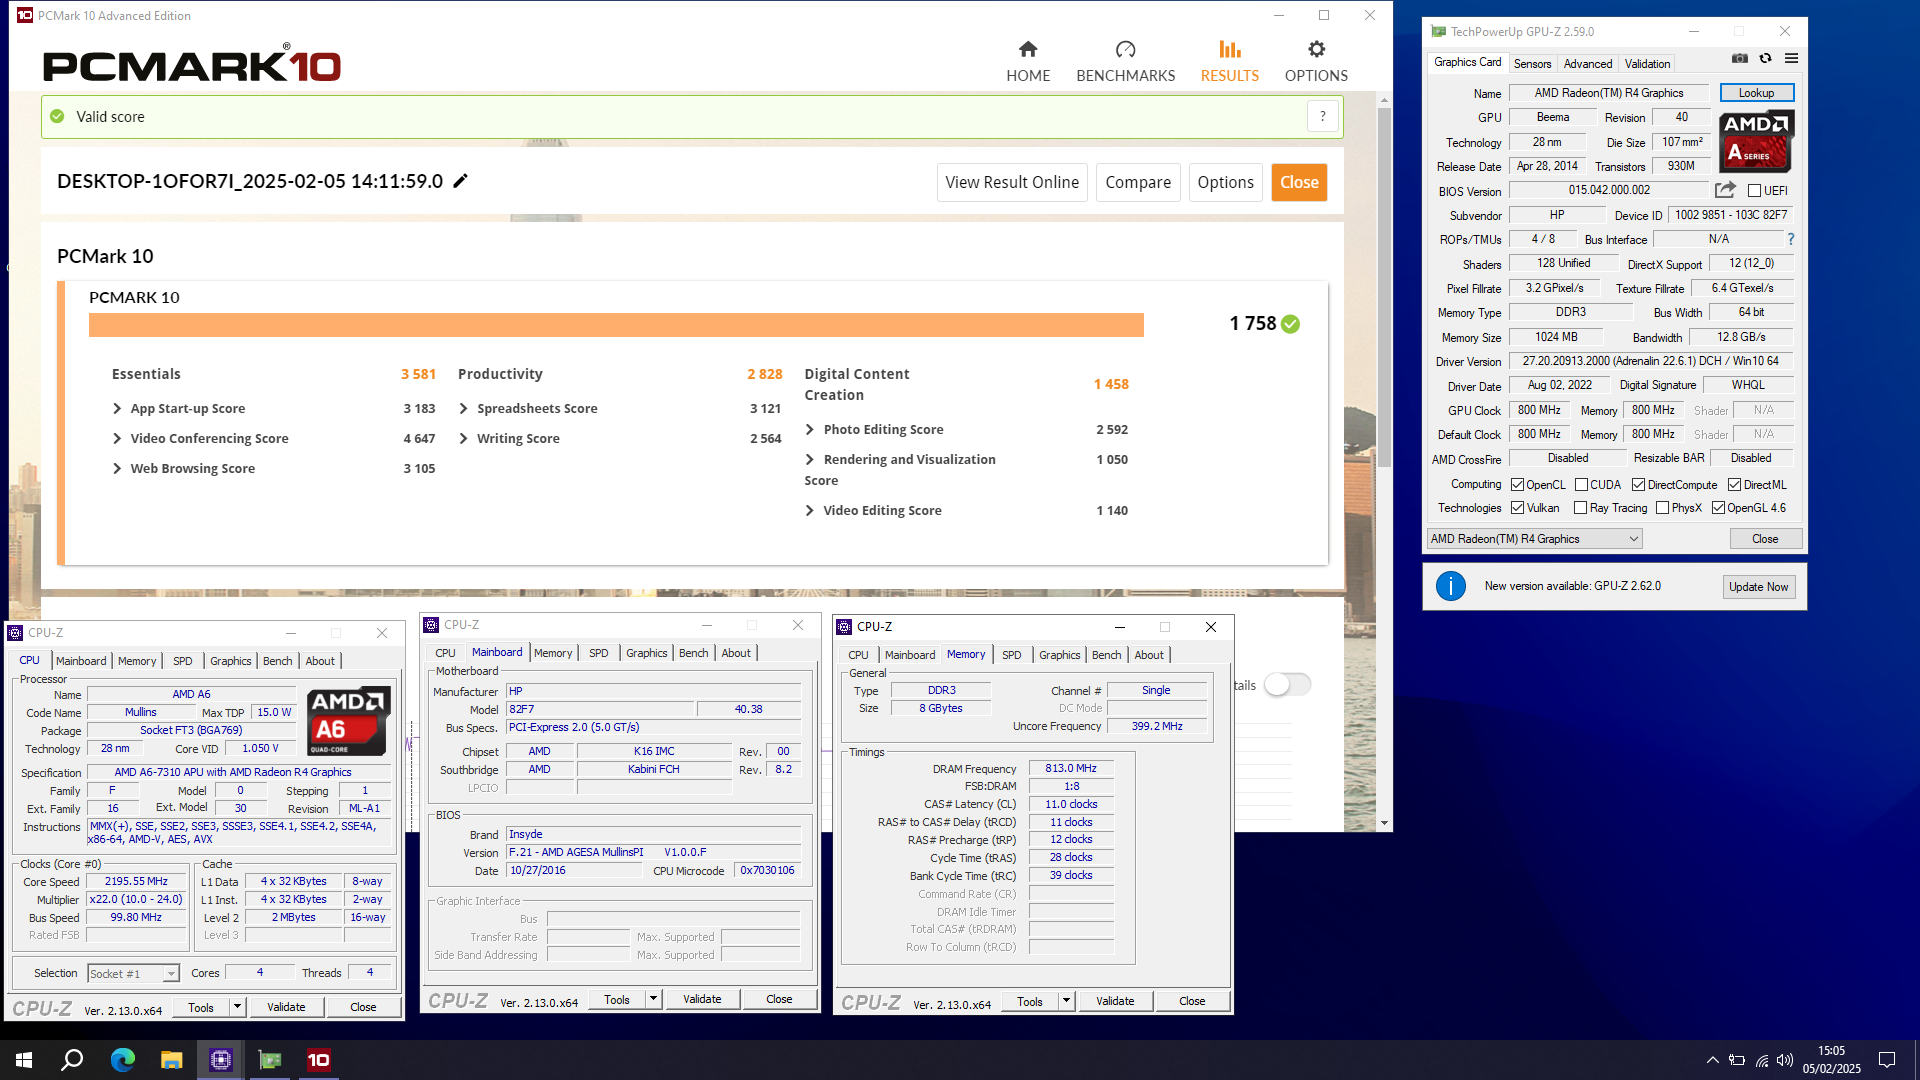Click scrollbar down arrow in PCMark
This screenshot has height=1080, width=1920.
(x=1384, y=823)
